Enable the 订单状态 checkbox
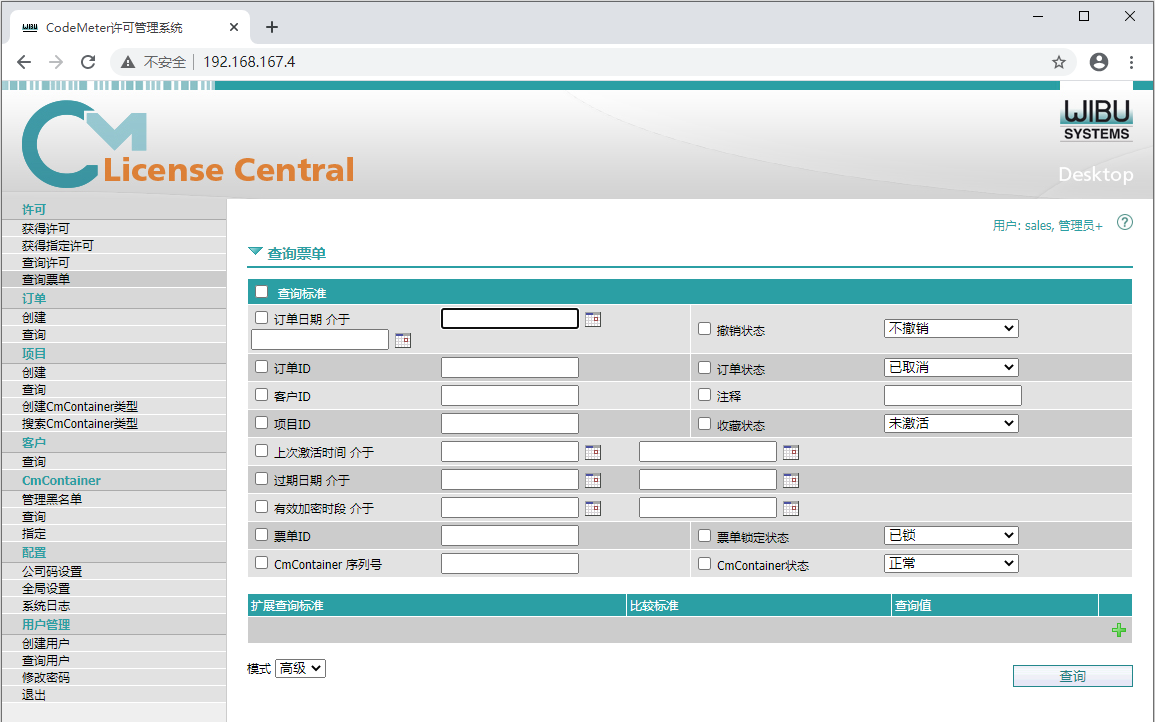This screenshot has width=1155, height=722. pos(704,367)
